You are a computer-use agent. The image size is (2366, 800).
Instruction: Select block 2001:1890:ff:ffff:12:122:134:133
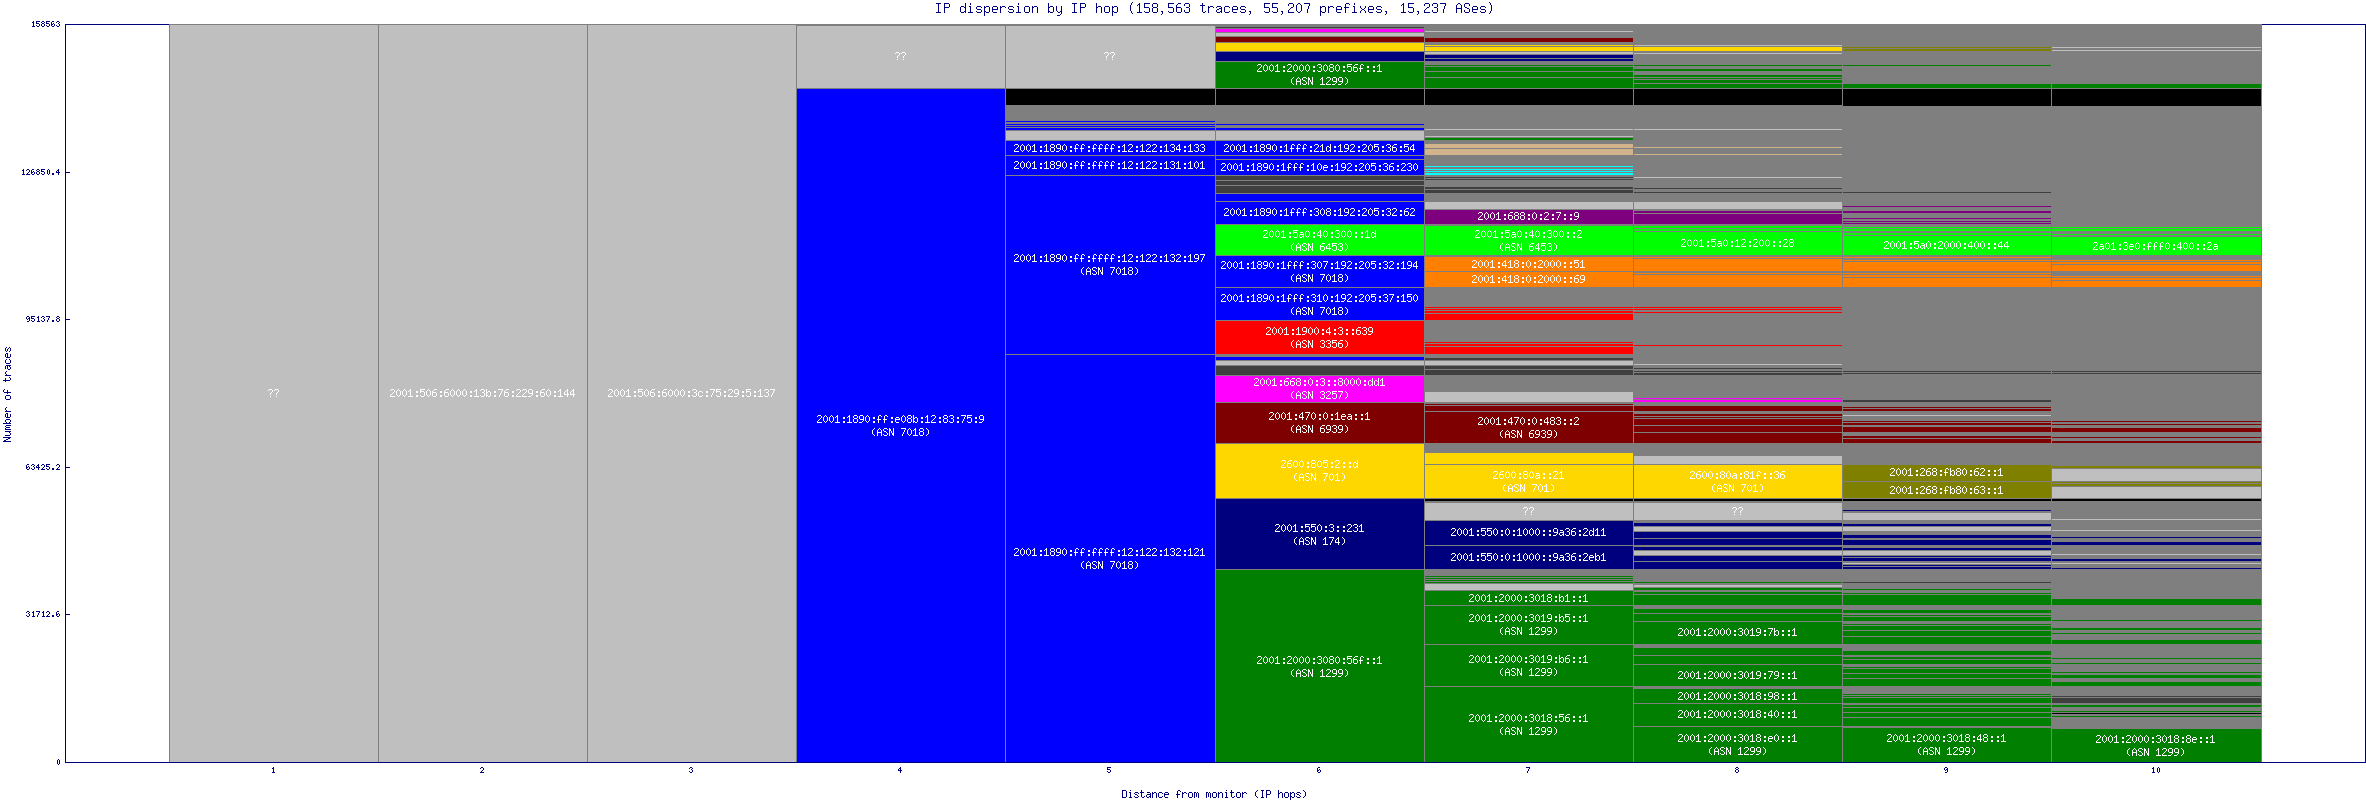point(1109,148)
